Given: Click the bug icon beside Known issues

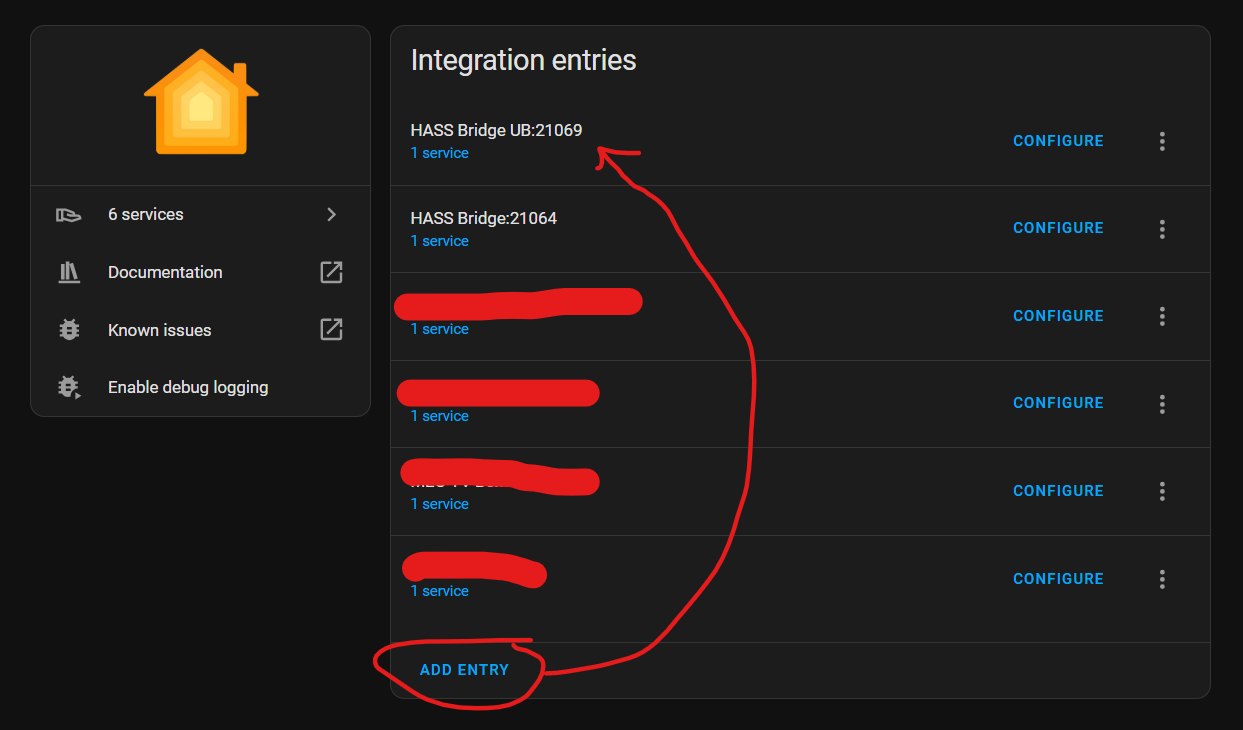Looking at the screenshot, I should click(x=69, y=330).
